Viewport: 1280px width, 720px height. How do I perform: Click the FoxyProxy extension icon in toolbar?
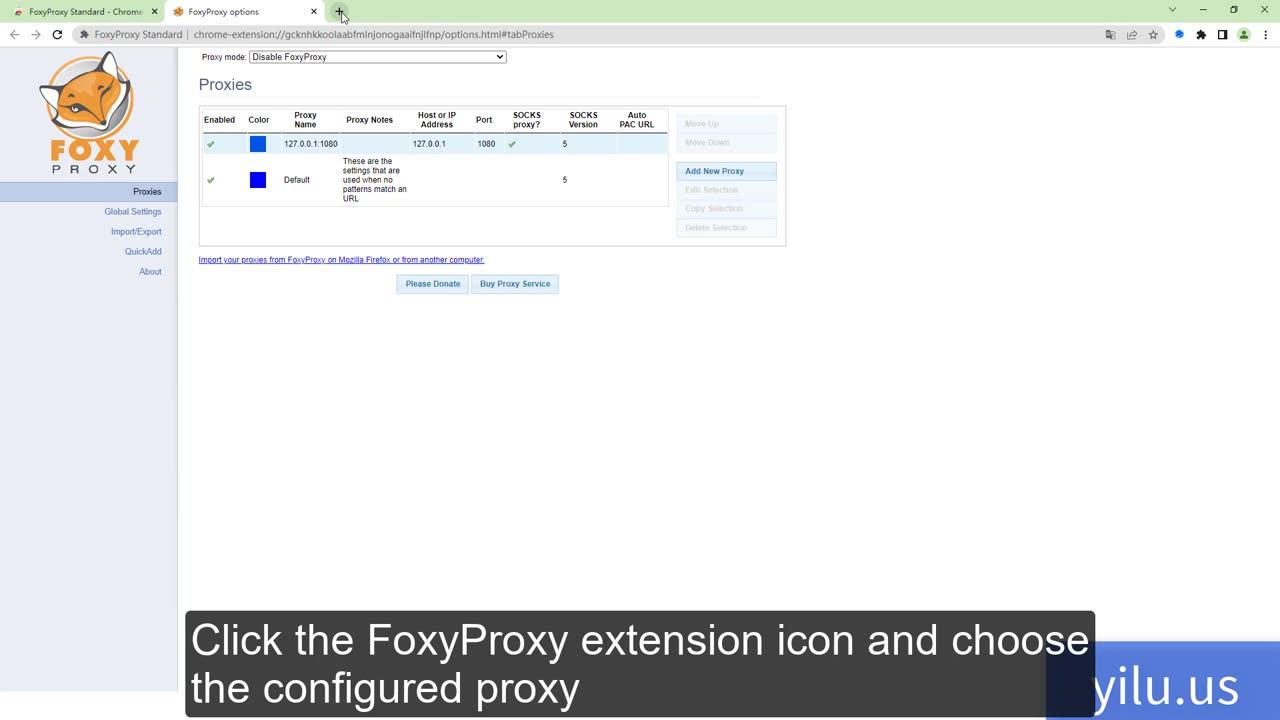coord(1179,34)
